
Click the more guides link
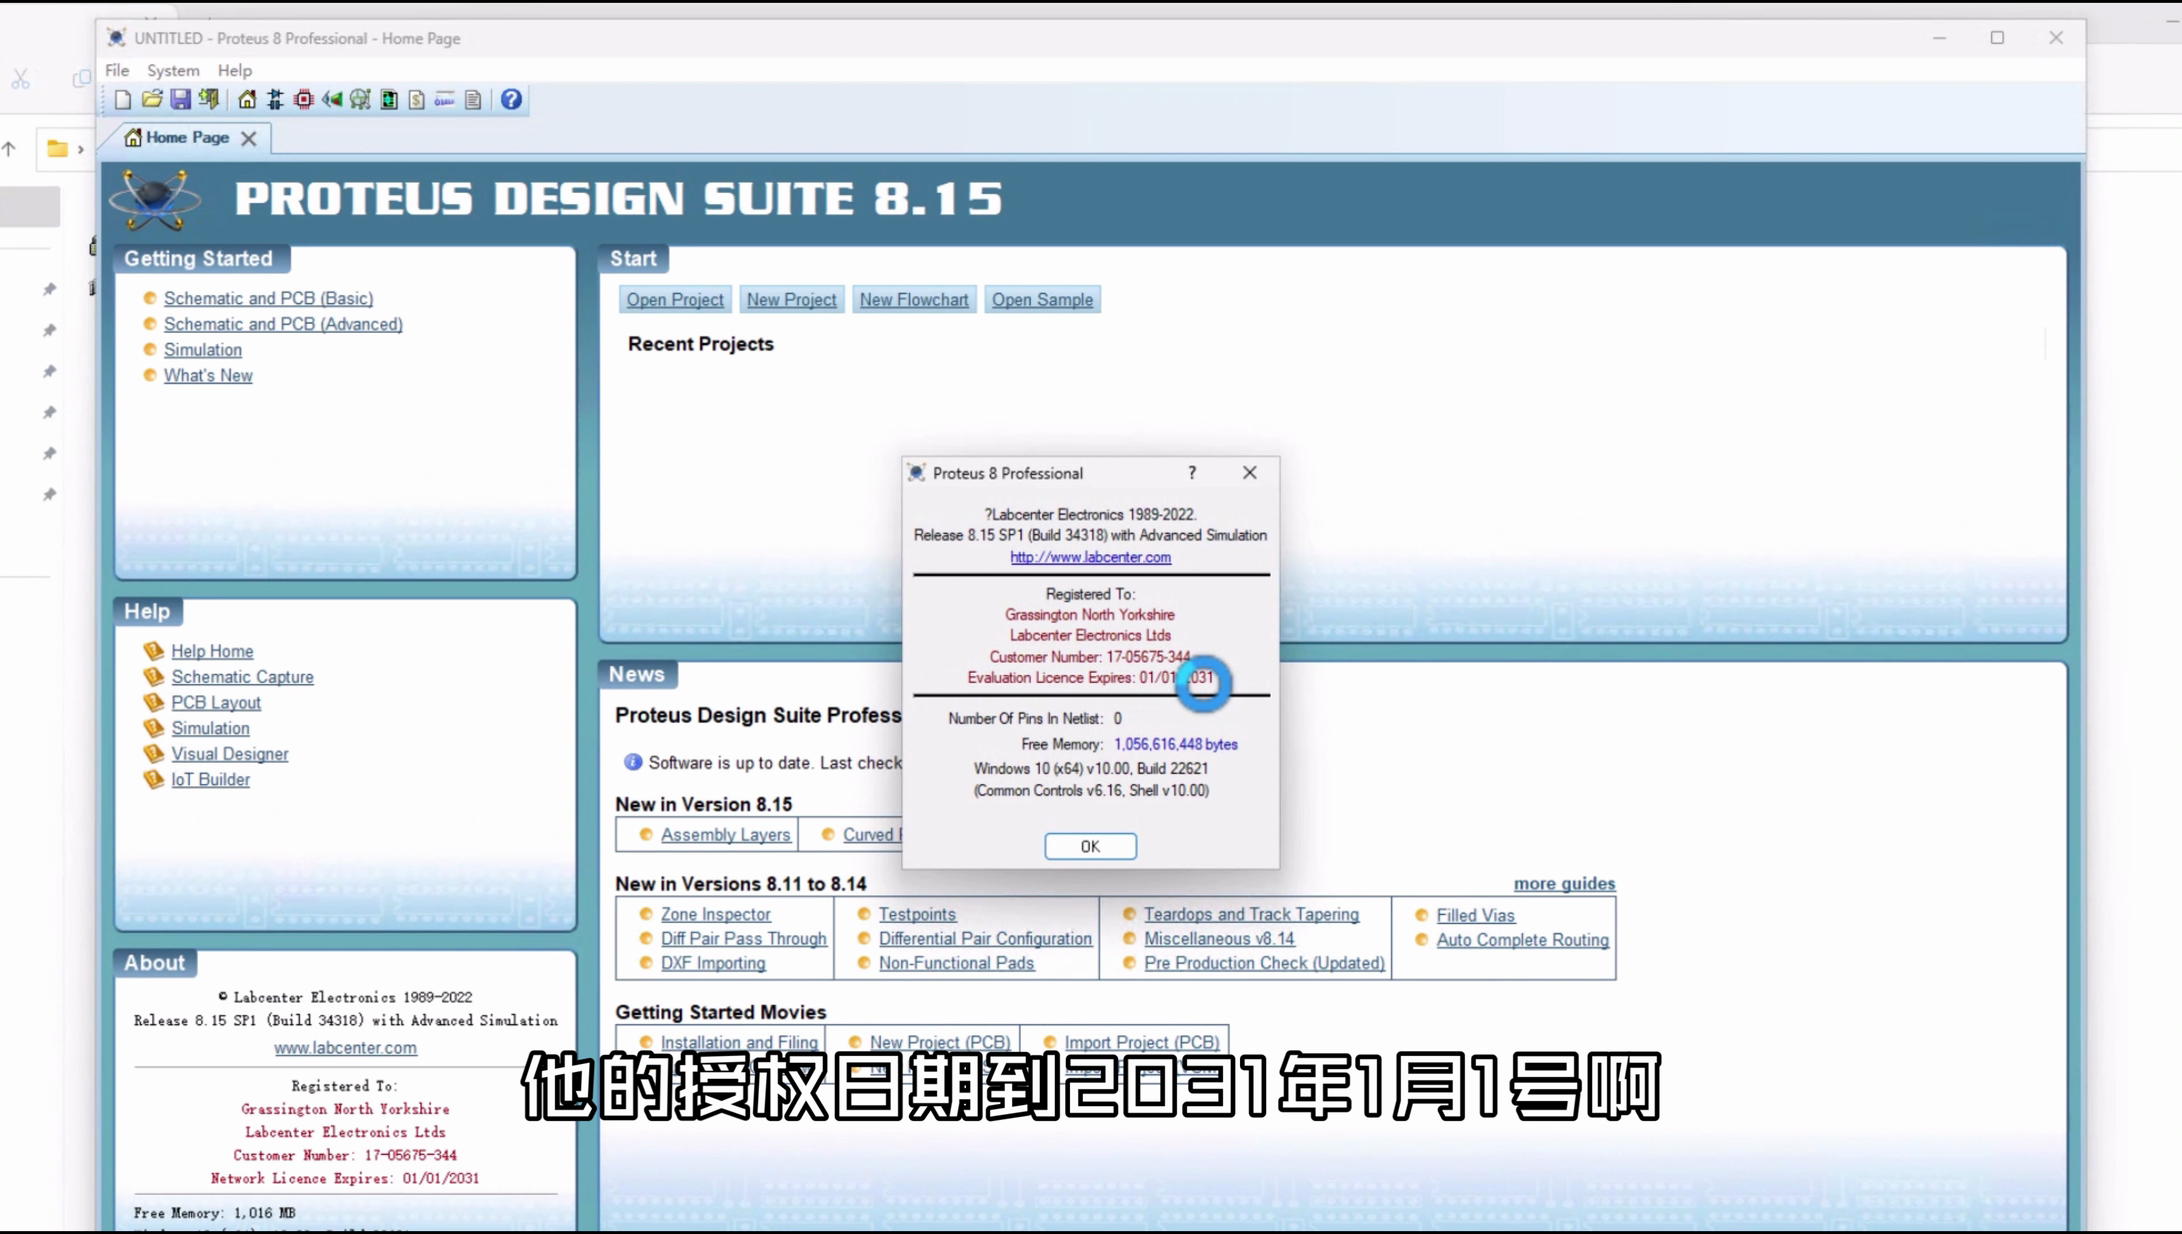1564,884
